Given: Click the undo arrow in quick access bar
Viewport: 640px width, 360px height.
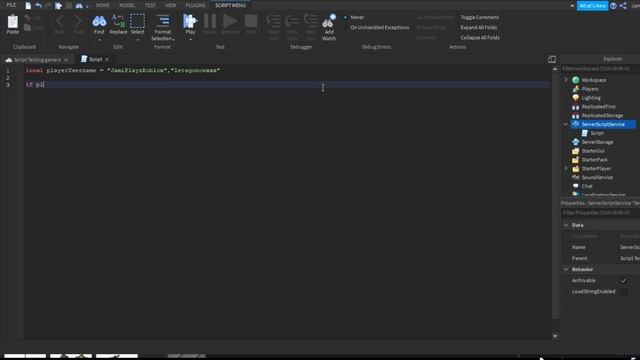Looking at the screenshot, I should point(38,6).
